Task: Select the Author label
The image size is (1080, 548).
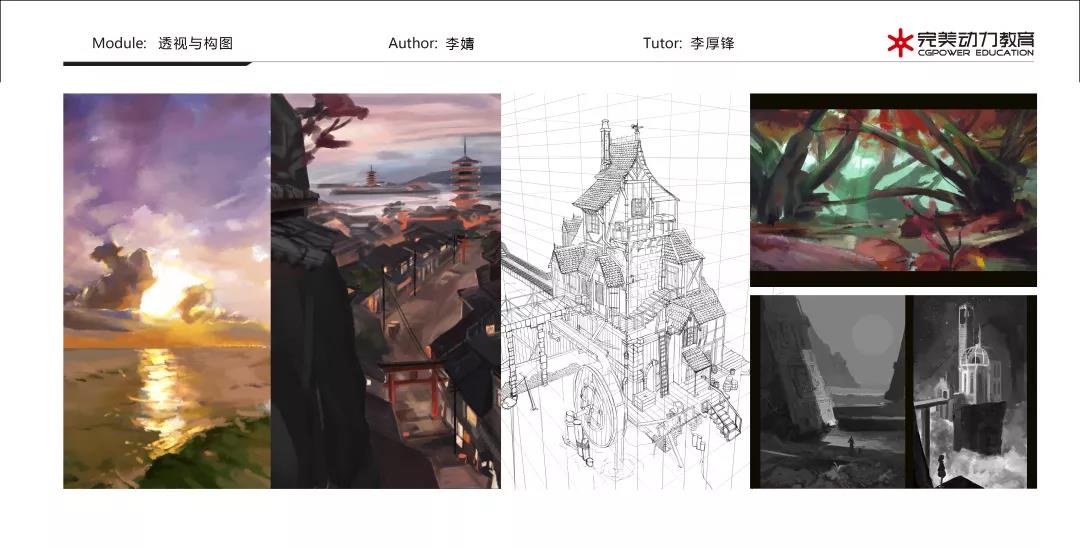Action: [412, 43]
